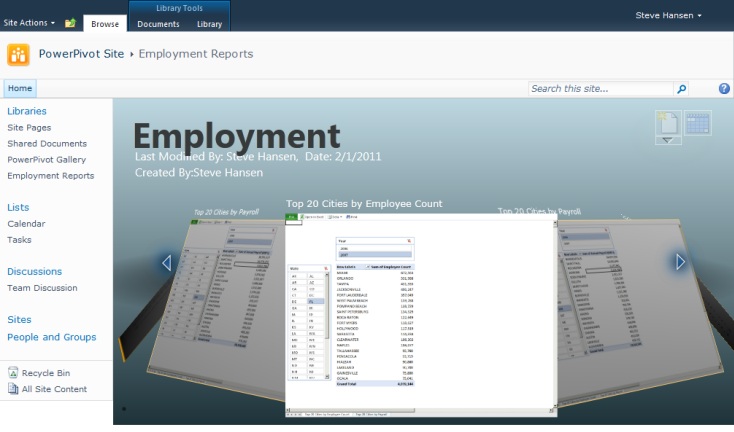Screen dimensions: 734x432
Task: Open the Libraries heading link
Action: tap(27, 111)
